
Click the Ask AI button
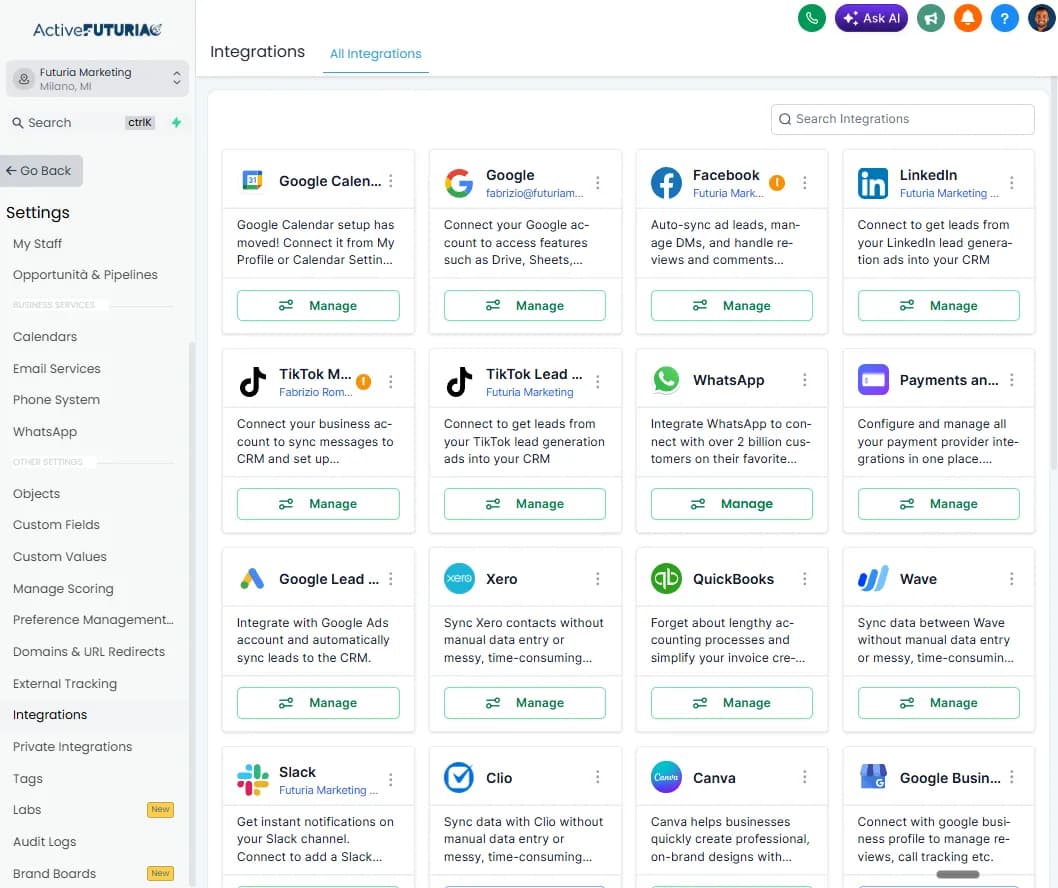871,18
